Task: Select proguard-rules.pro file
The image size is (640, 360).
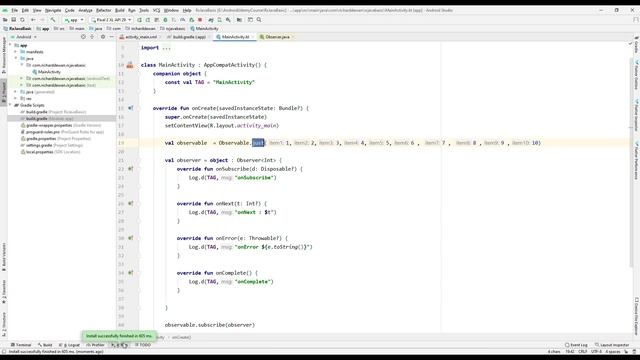Action: 62,132
